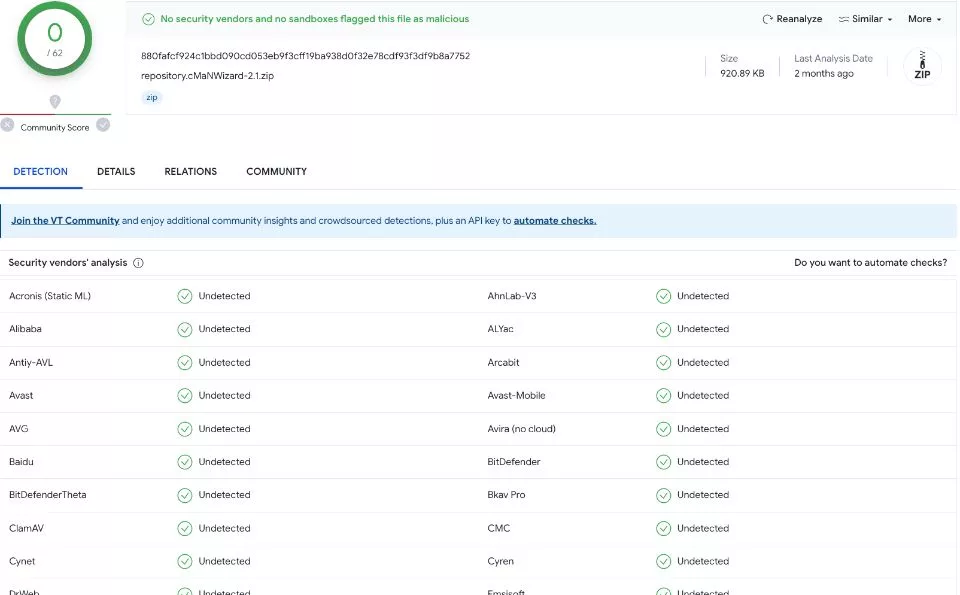Viewport: 960px width, 595px height.
Task: Click the Arcabit vendor name
Action: coord(503,362)
